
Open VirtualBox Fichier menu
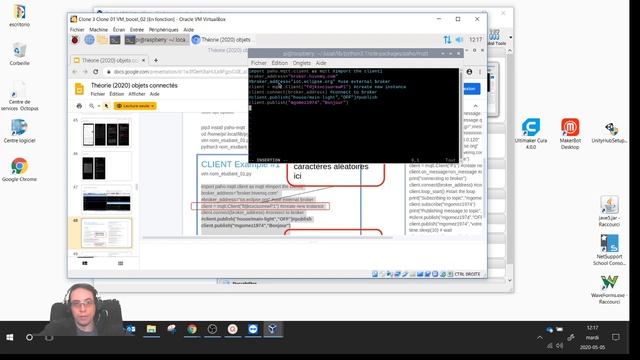click(77, 30)
